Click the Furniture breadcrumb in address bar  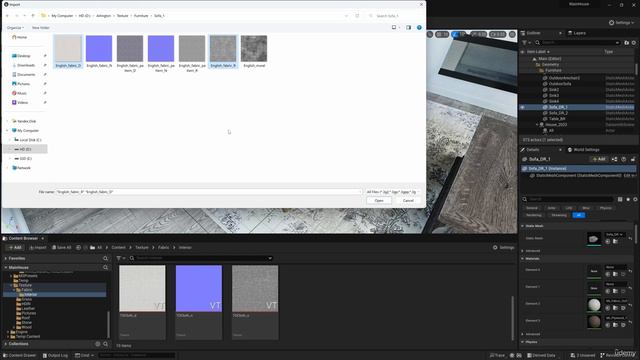point(141,16)
